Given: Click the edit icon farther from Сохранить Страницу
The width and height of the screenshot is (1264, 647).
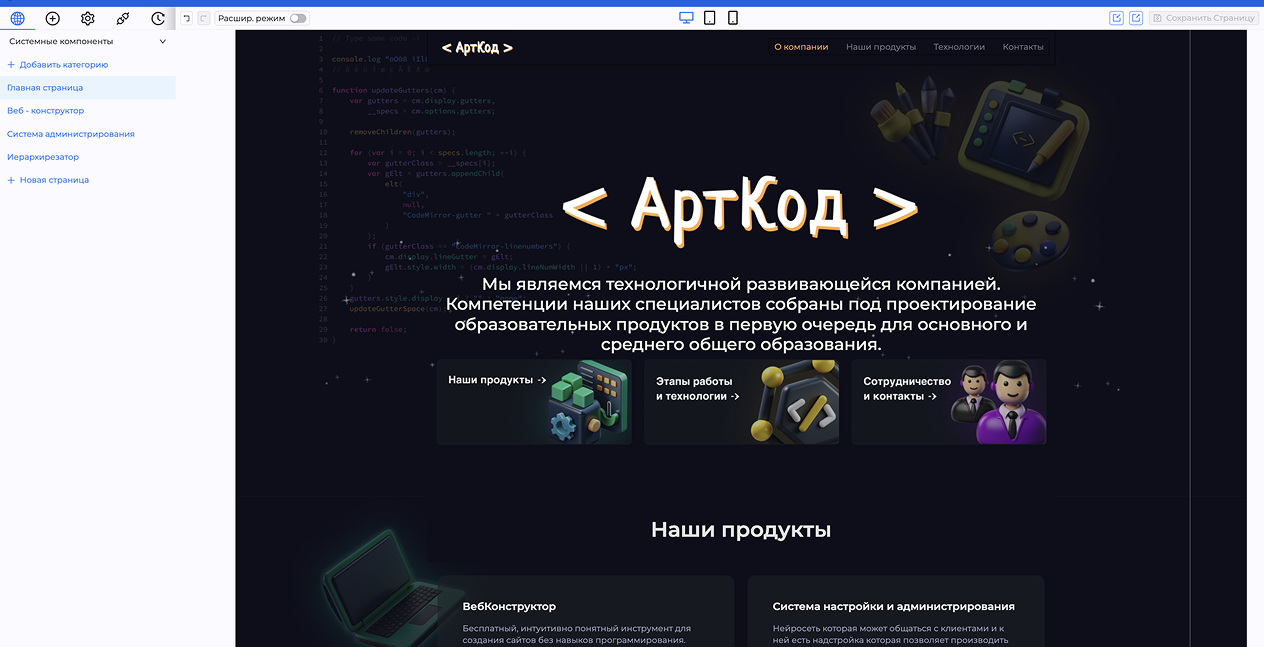Looking at the screenshot, I should tap(1117, 18).
